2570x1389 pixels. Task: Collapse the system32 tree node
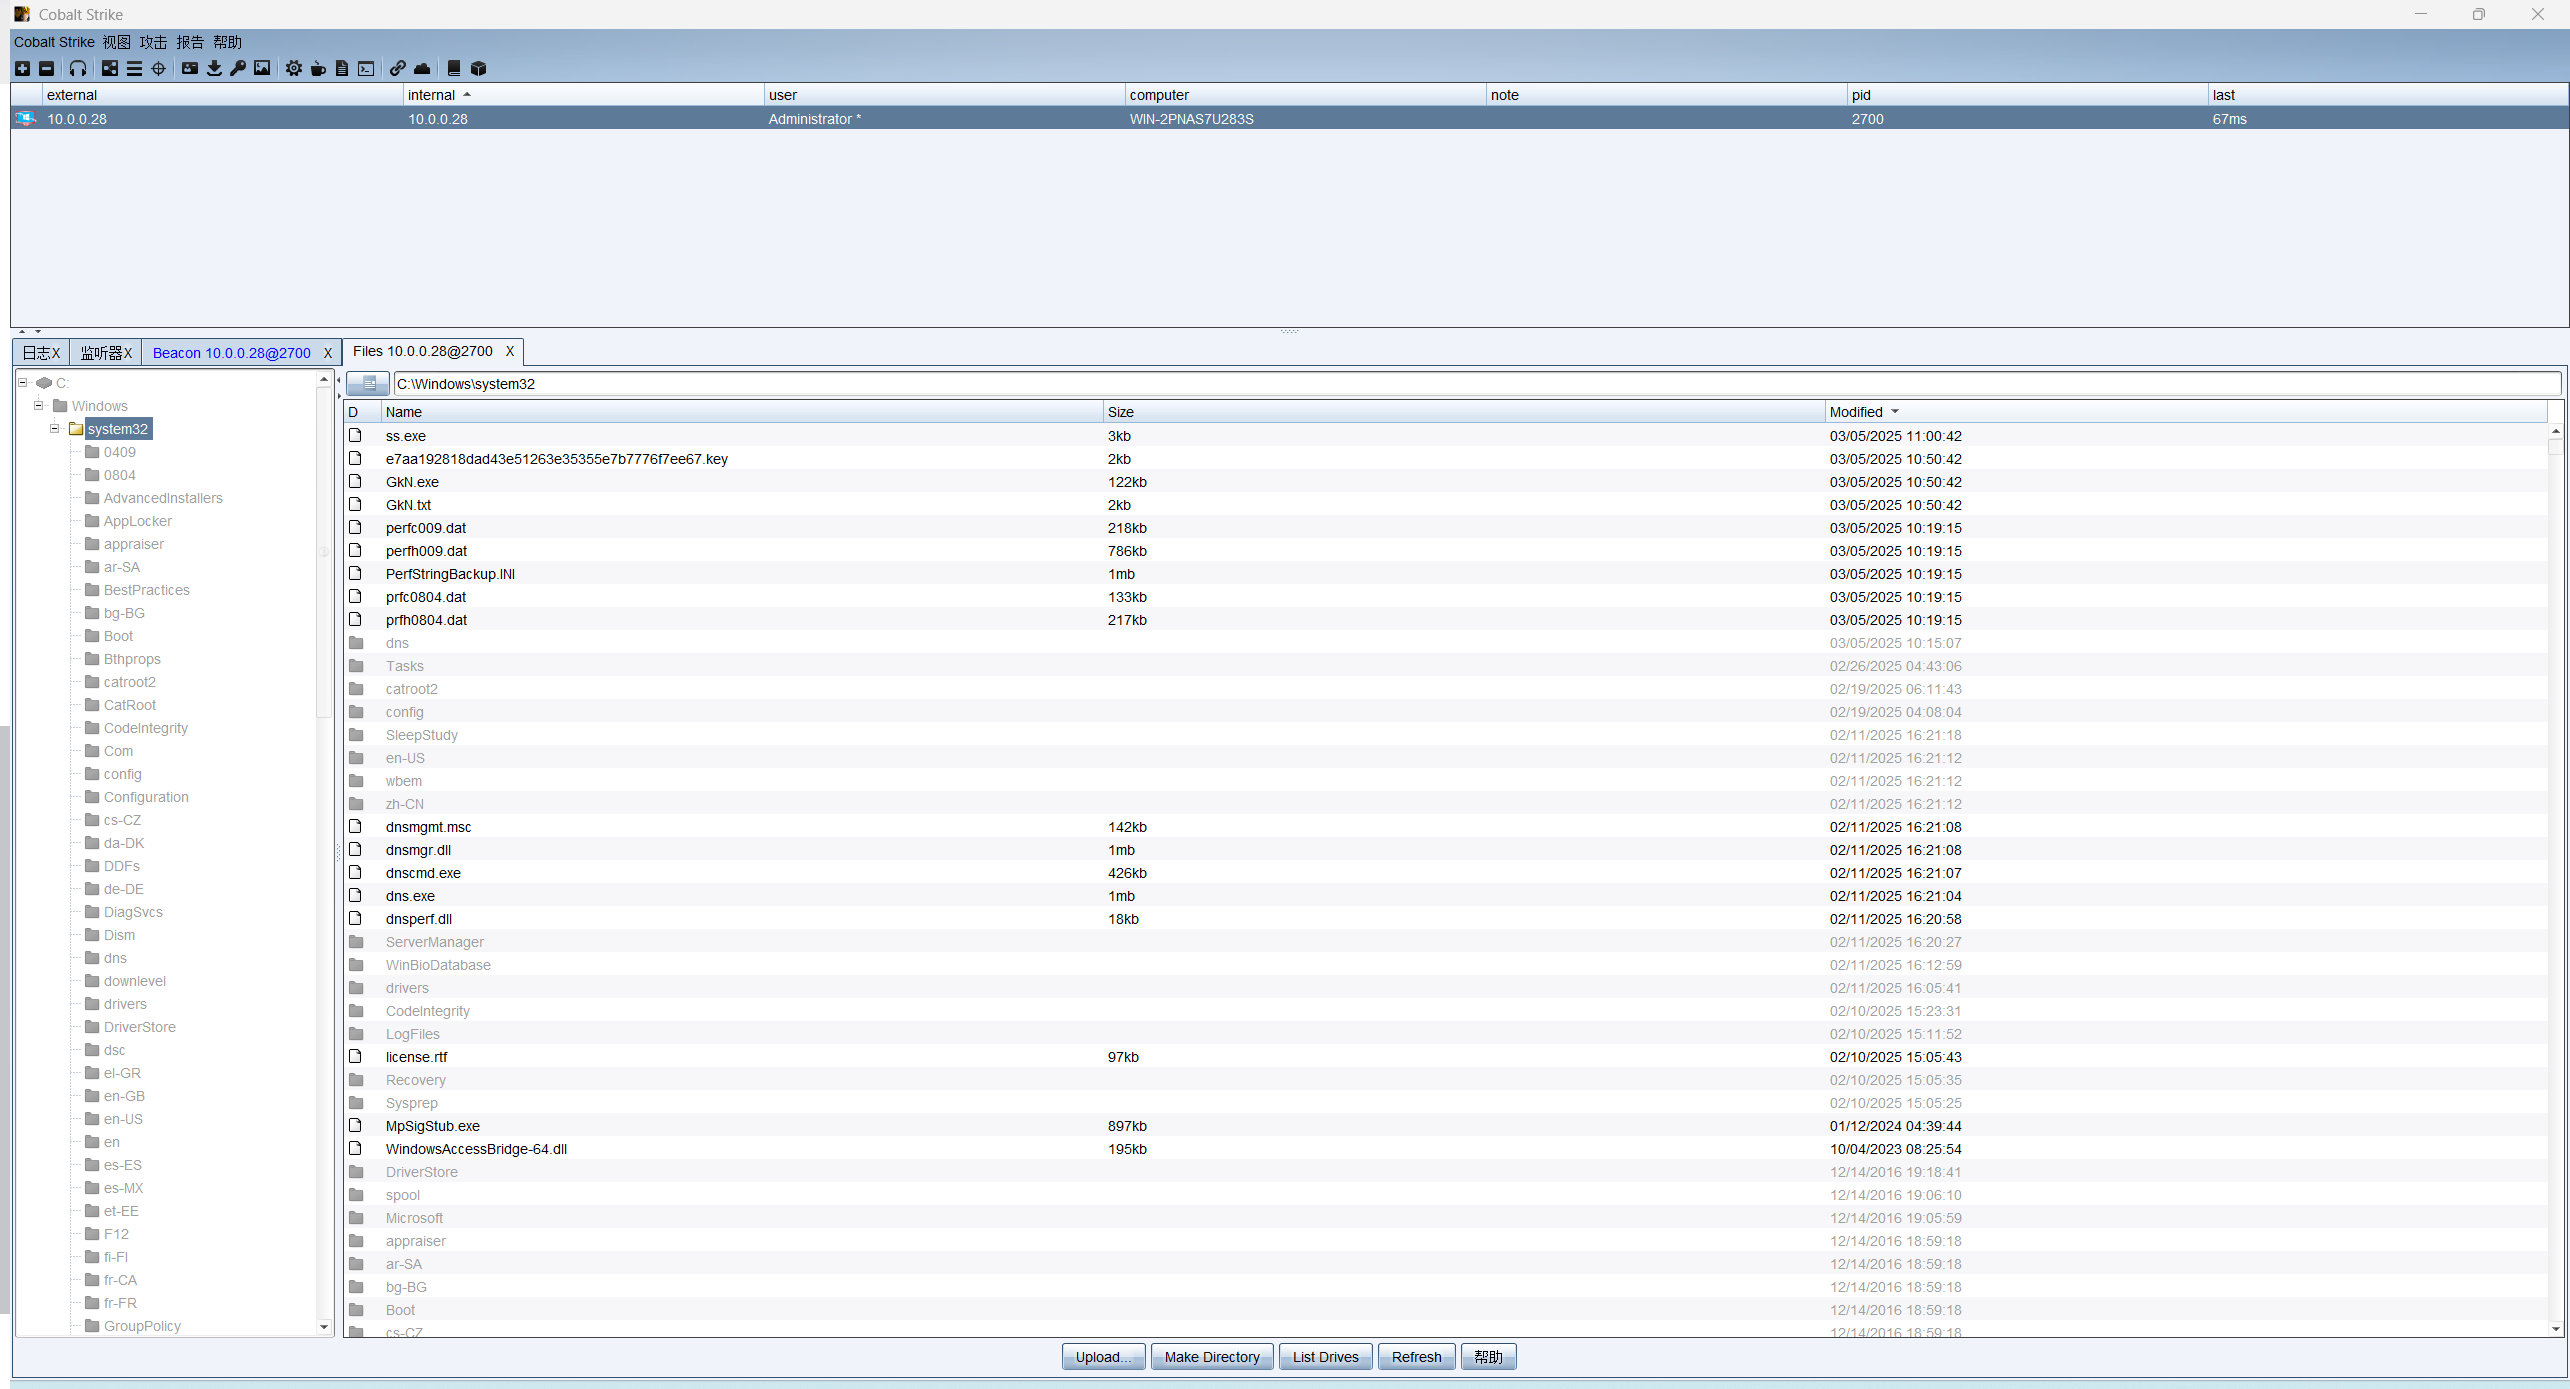coord(55,429)
